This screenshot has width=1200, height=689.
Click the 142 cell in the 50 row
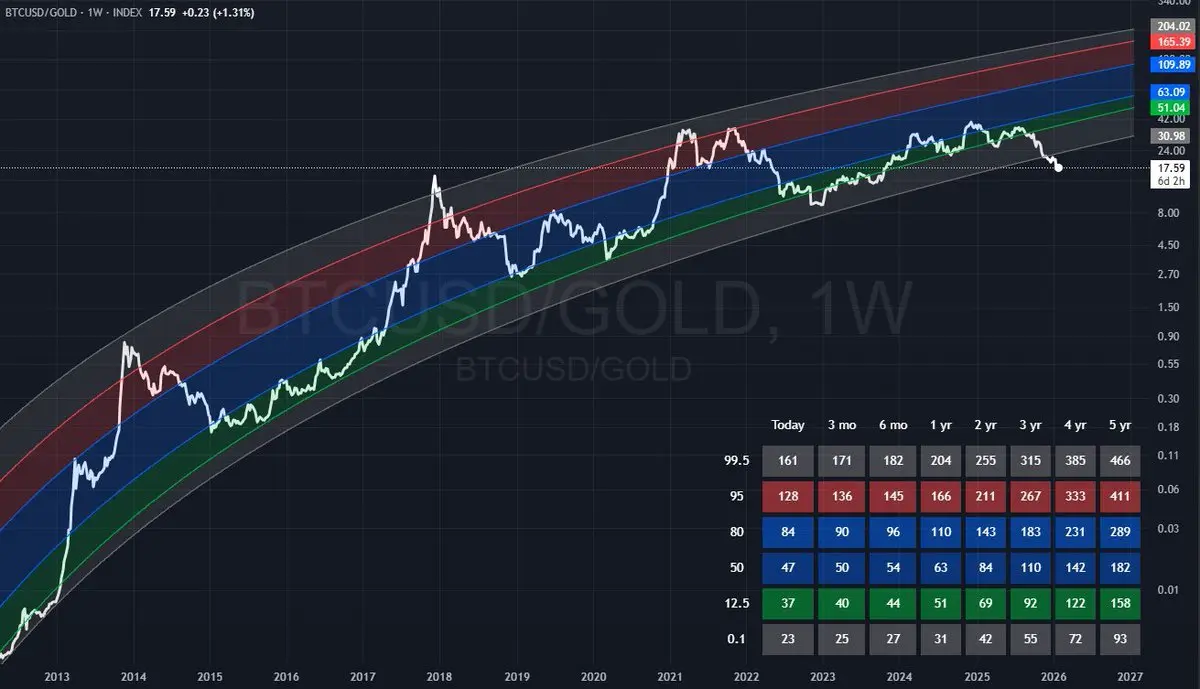pyautogui.click(x=1074, y=569)
